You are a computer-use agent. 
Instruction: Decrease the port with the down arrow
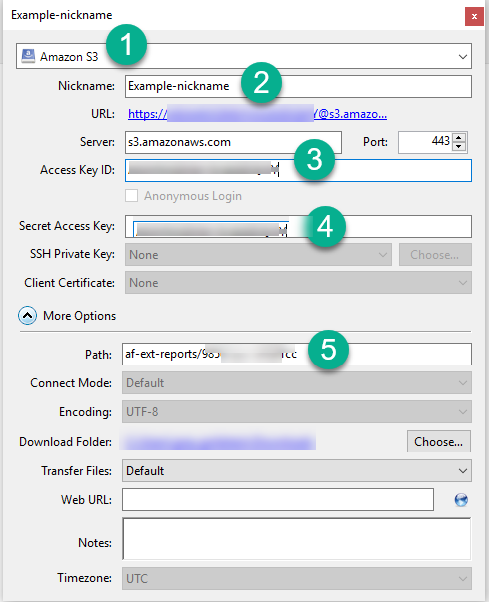459,147
